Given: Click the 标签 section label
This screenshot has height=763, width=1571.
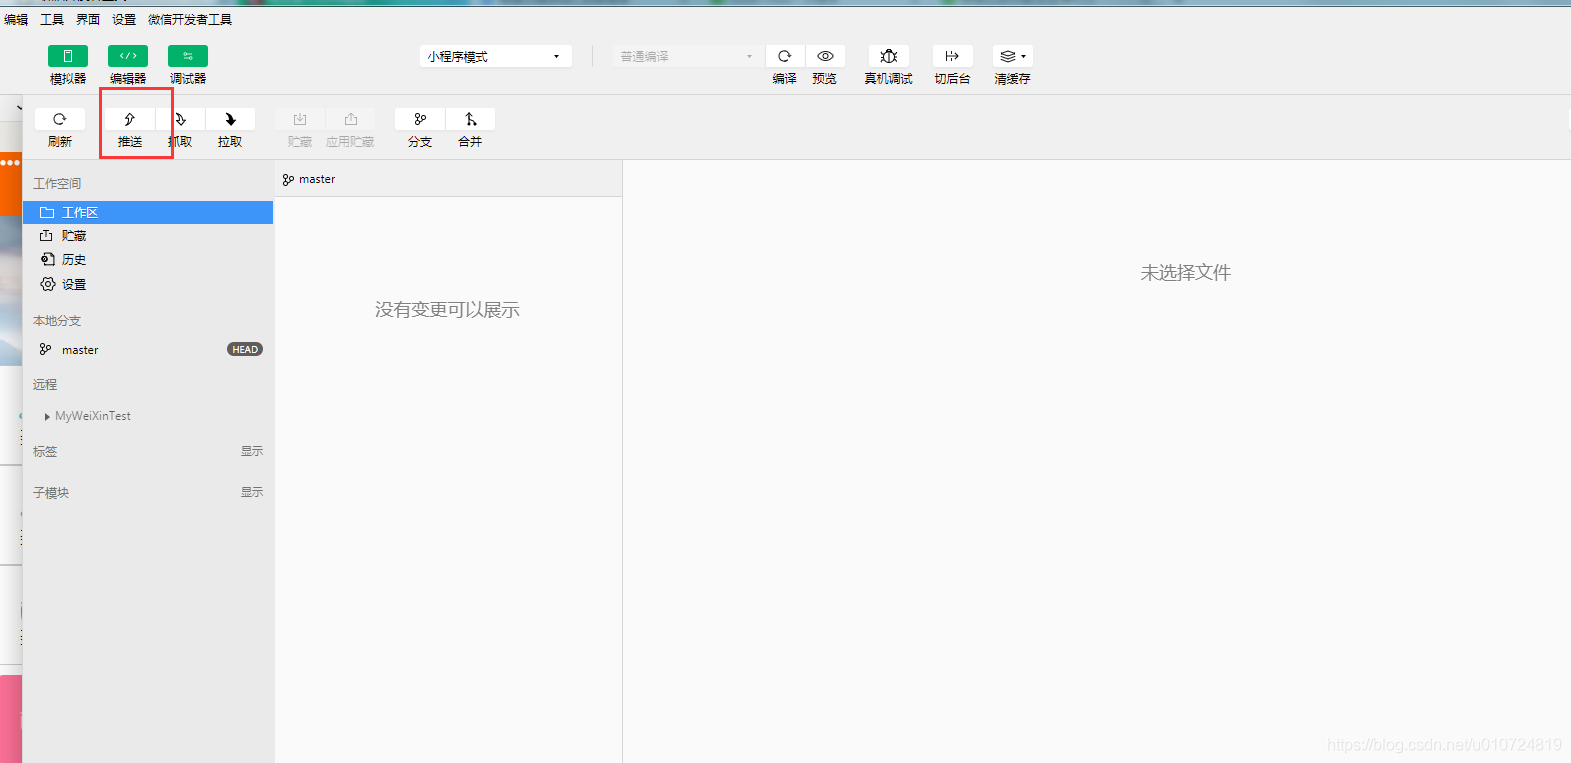Looking at the screenshot, I should pos(45,452).
